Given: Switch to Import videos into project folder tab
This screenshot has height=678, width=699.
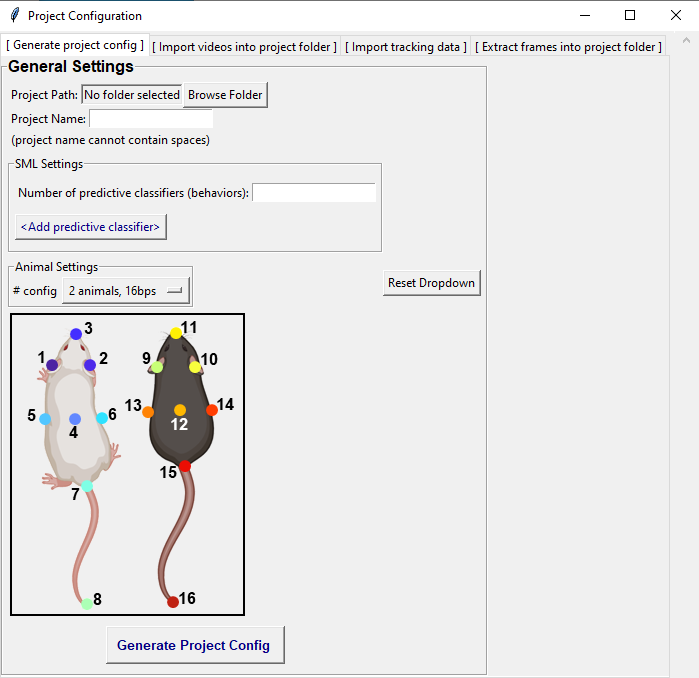Looking at the screenshot, I should pyautogui.click(x=244, y=47).
